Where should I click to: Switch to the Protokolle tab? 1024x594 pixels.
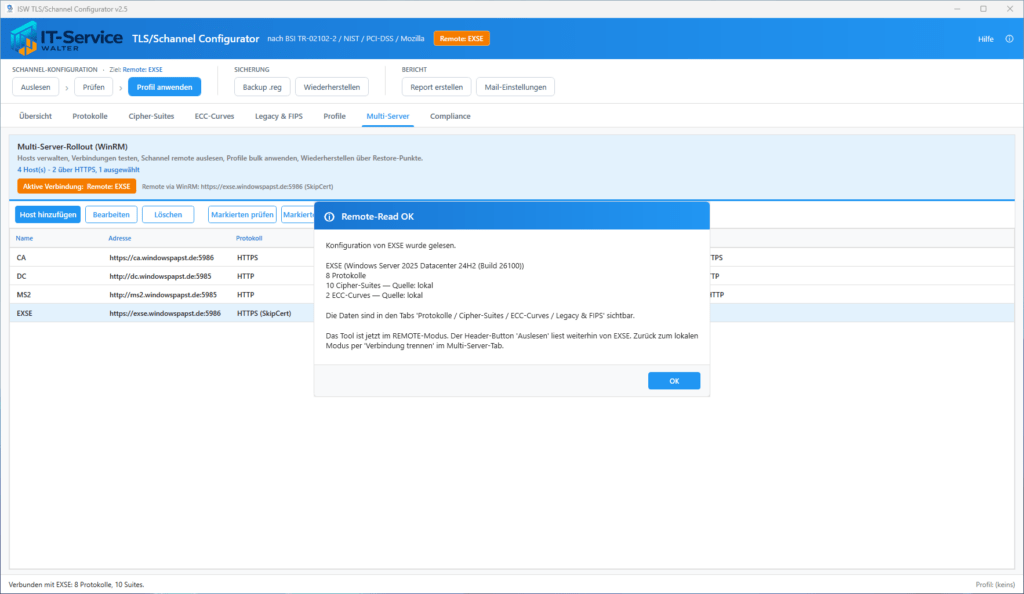tap(89, 116)
